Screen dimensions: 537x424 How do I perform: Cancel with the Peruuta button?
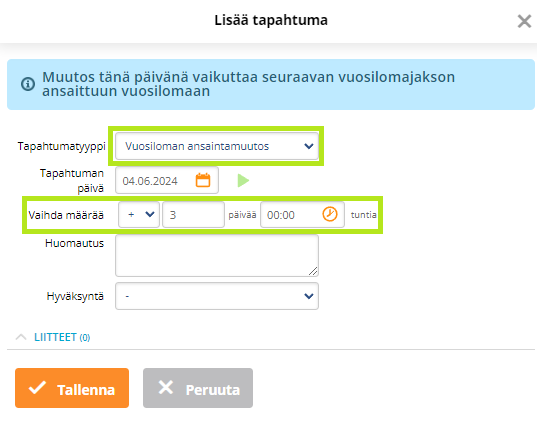(x=198, y=388)
